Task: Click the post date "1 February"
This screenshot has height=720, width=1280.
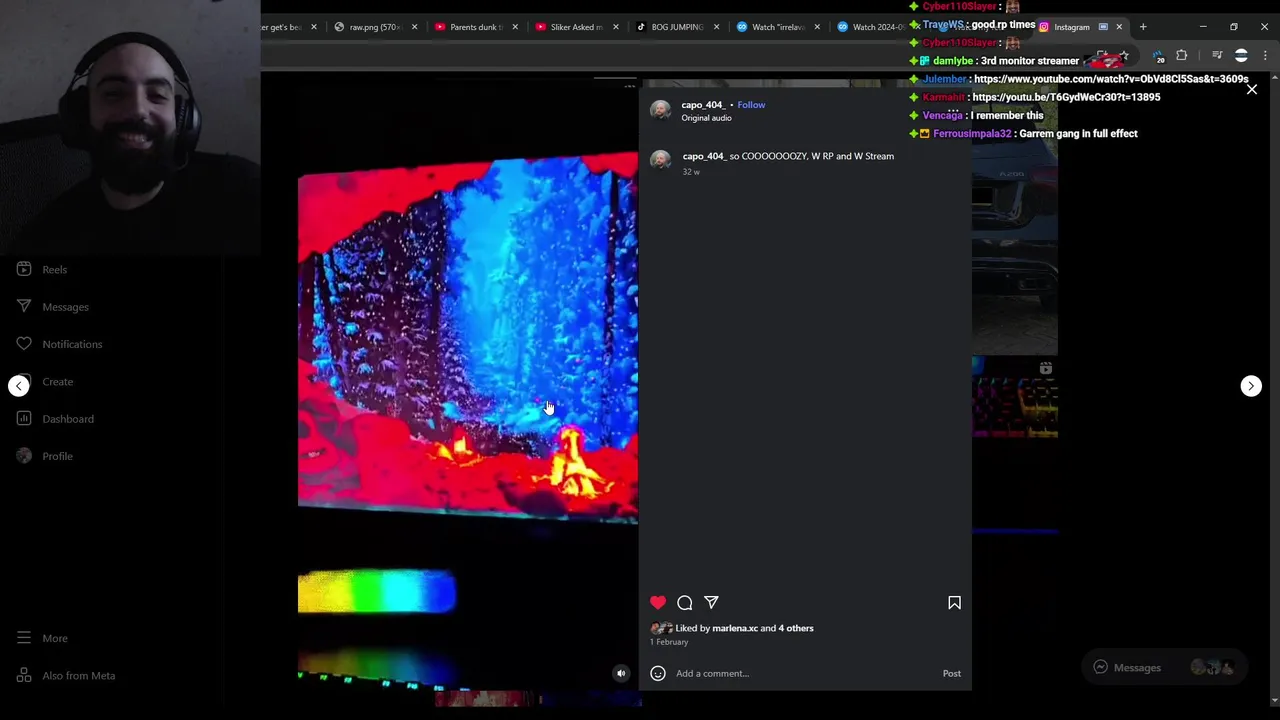Action: 670,642
